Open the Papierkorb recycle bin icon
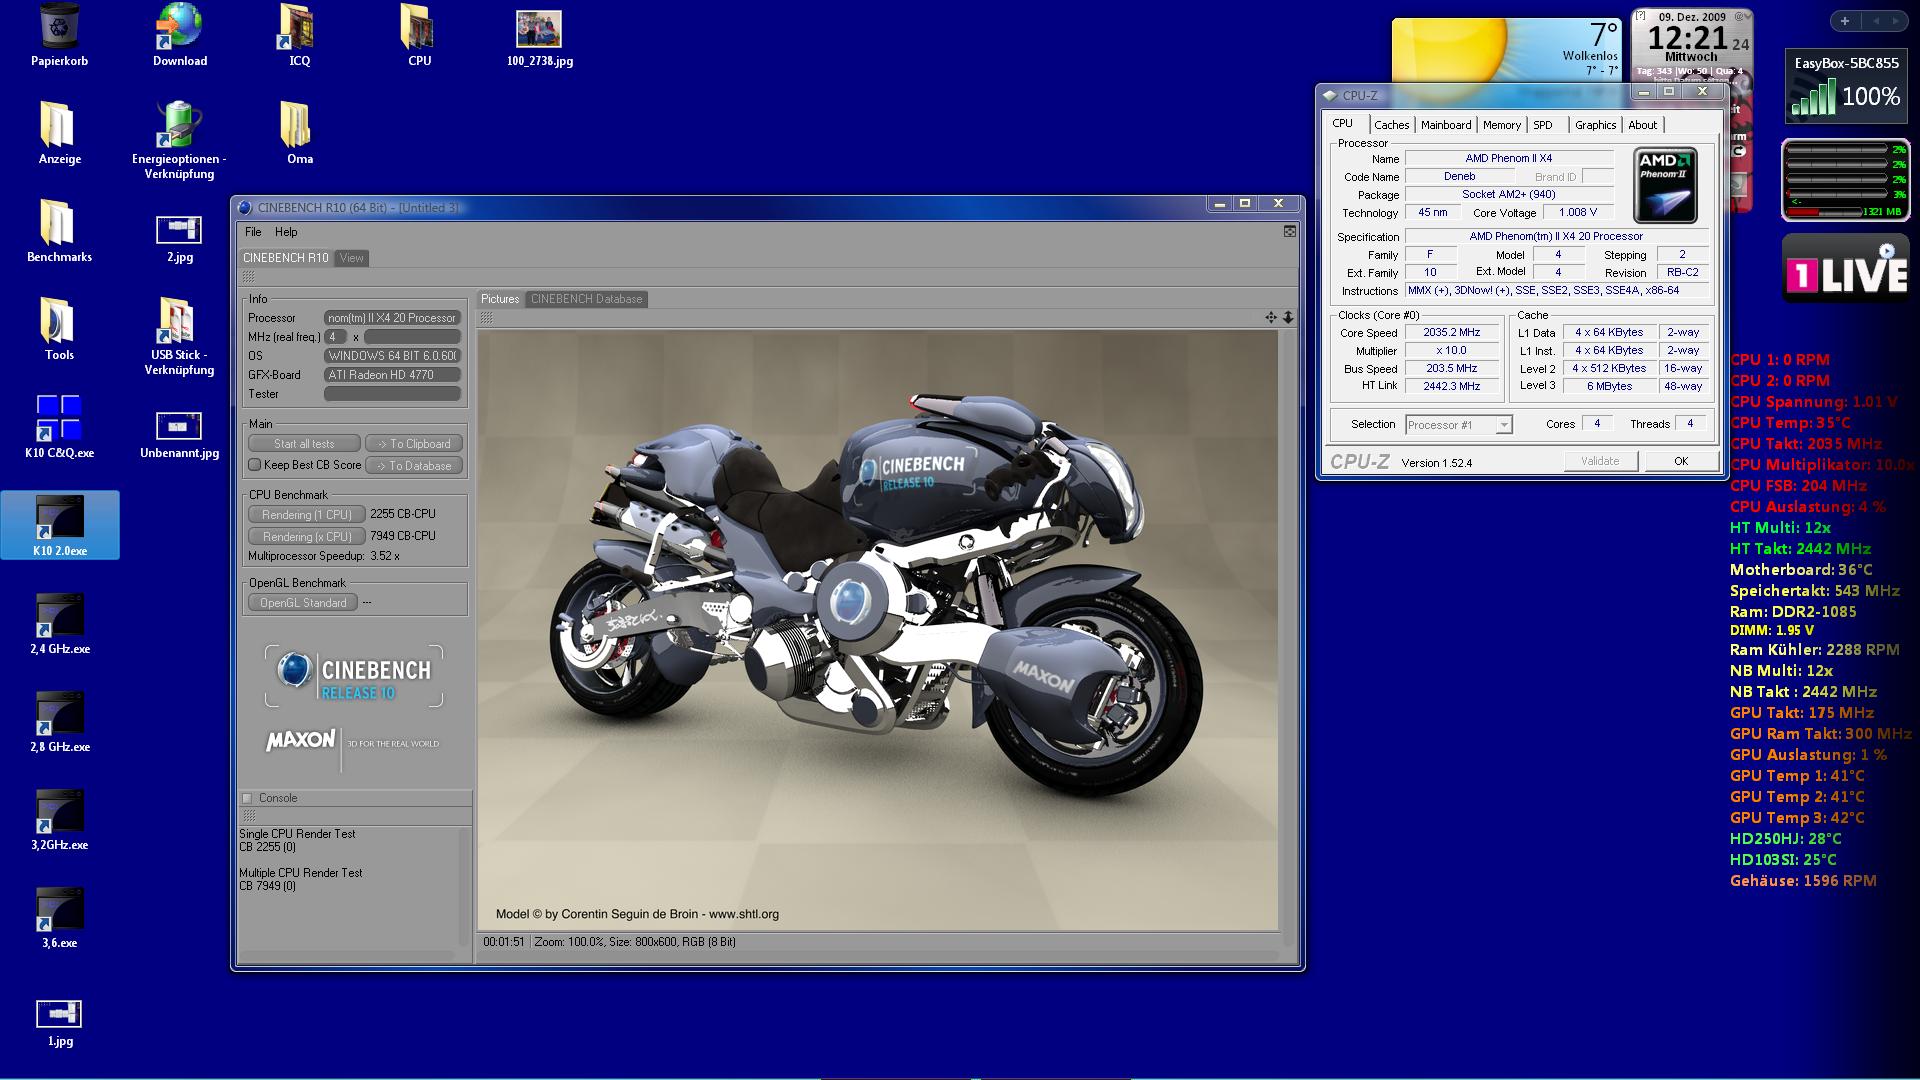The height and width of the screenshot is (1080, 1920). (x=59, y=35)
